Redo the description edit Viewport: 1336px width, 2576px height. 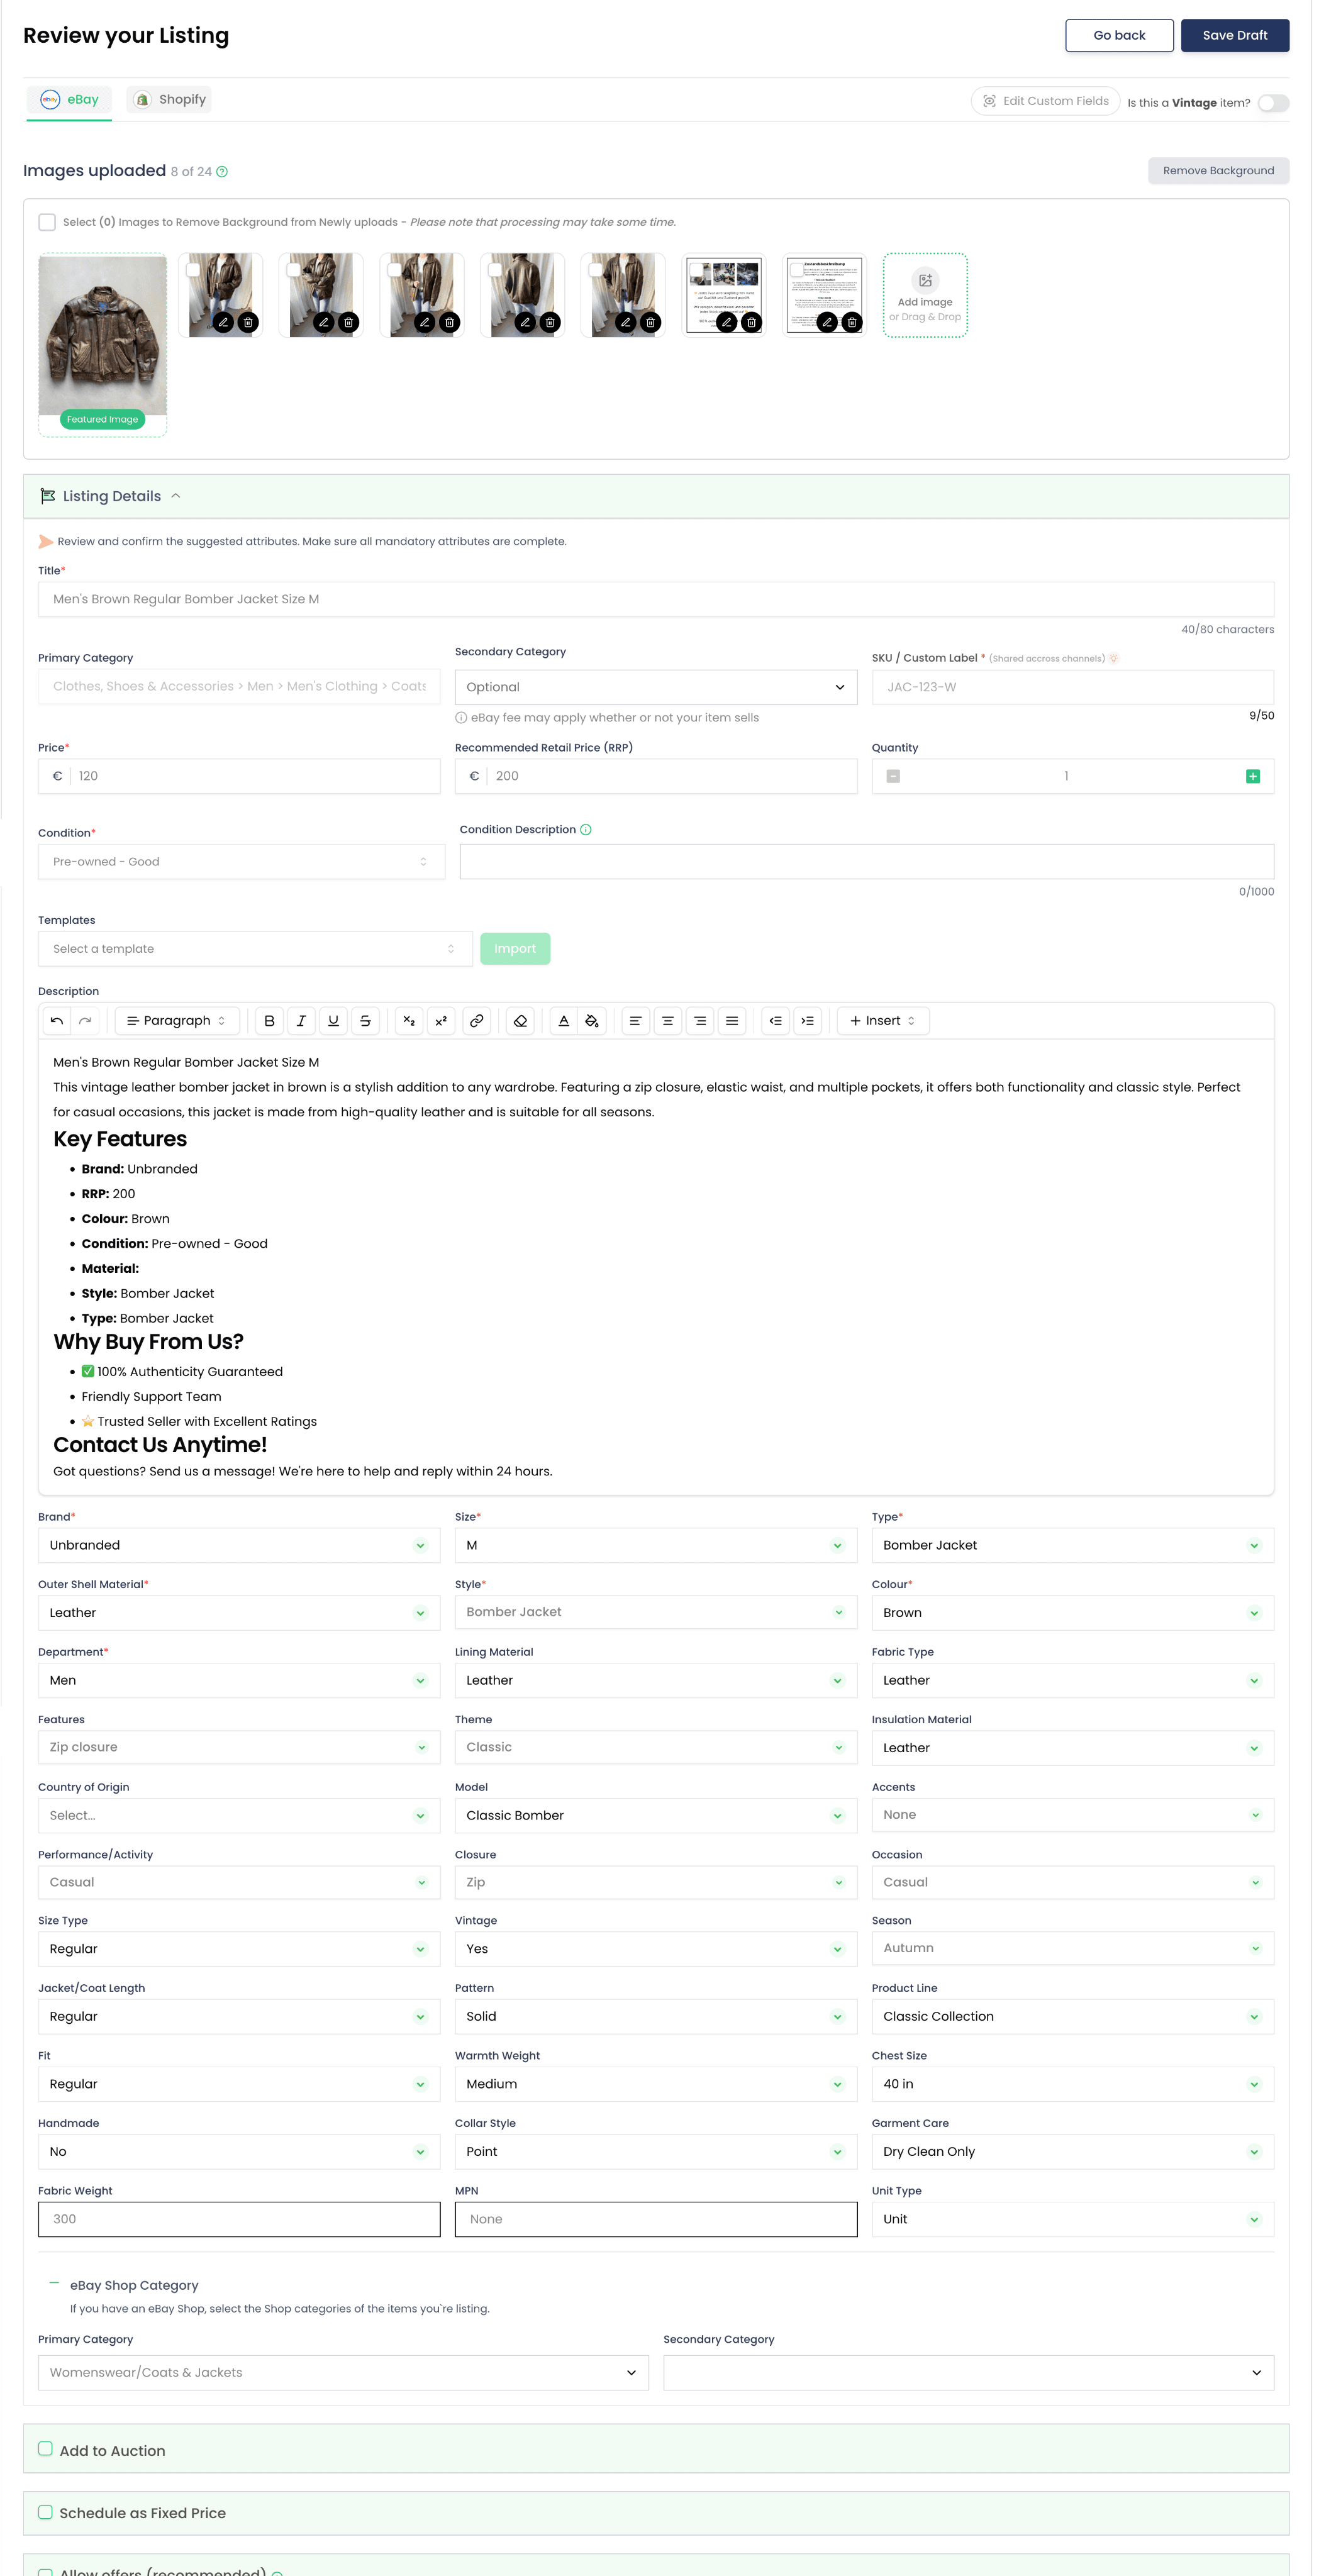pos(85,1021)
